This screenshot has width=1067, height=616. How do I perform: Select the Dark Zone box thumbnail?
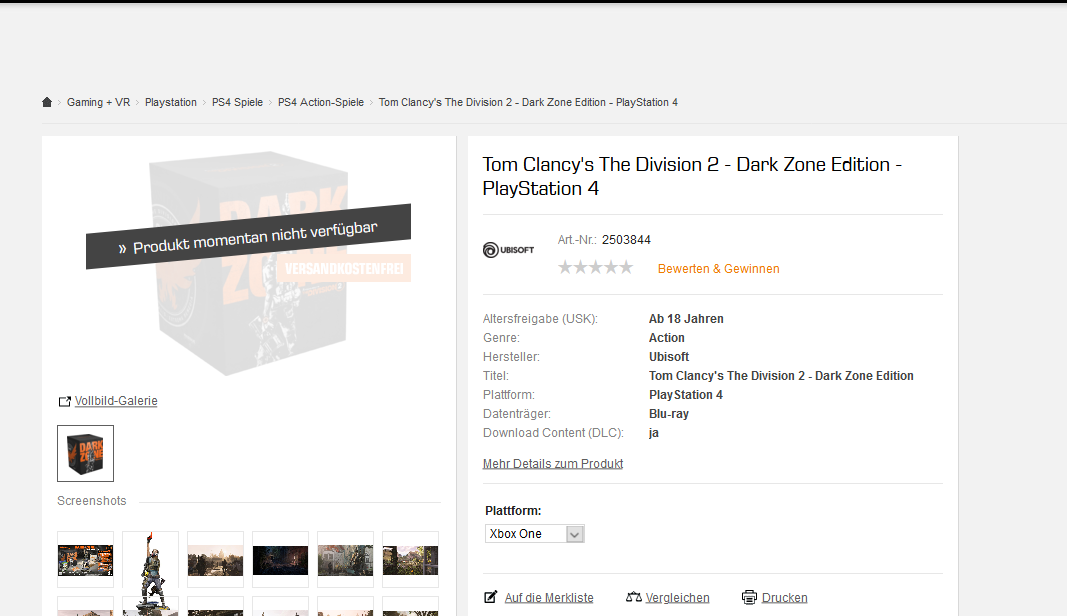(x=85, y=453)
